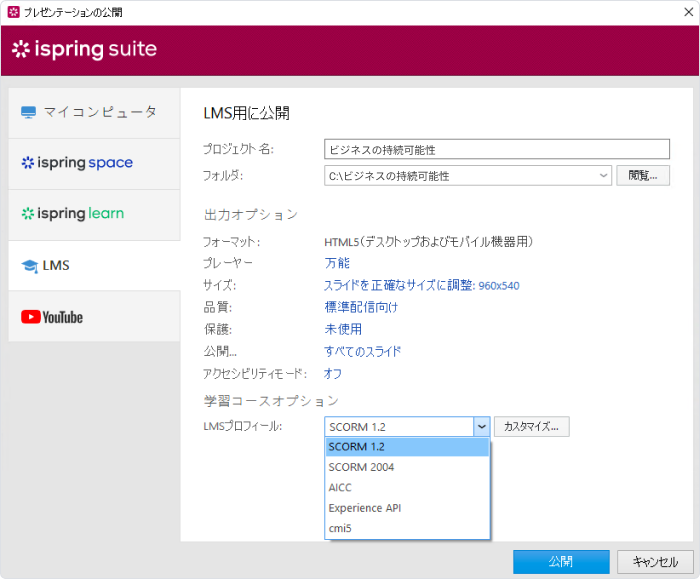This screenshot has height=579, width=700.
Task: Click the LMS用に公開 heading
Action: (x=246, y=113)
